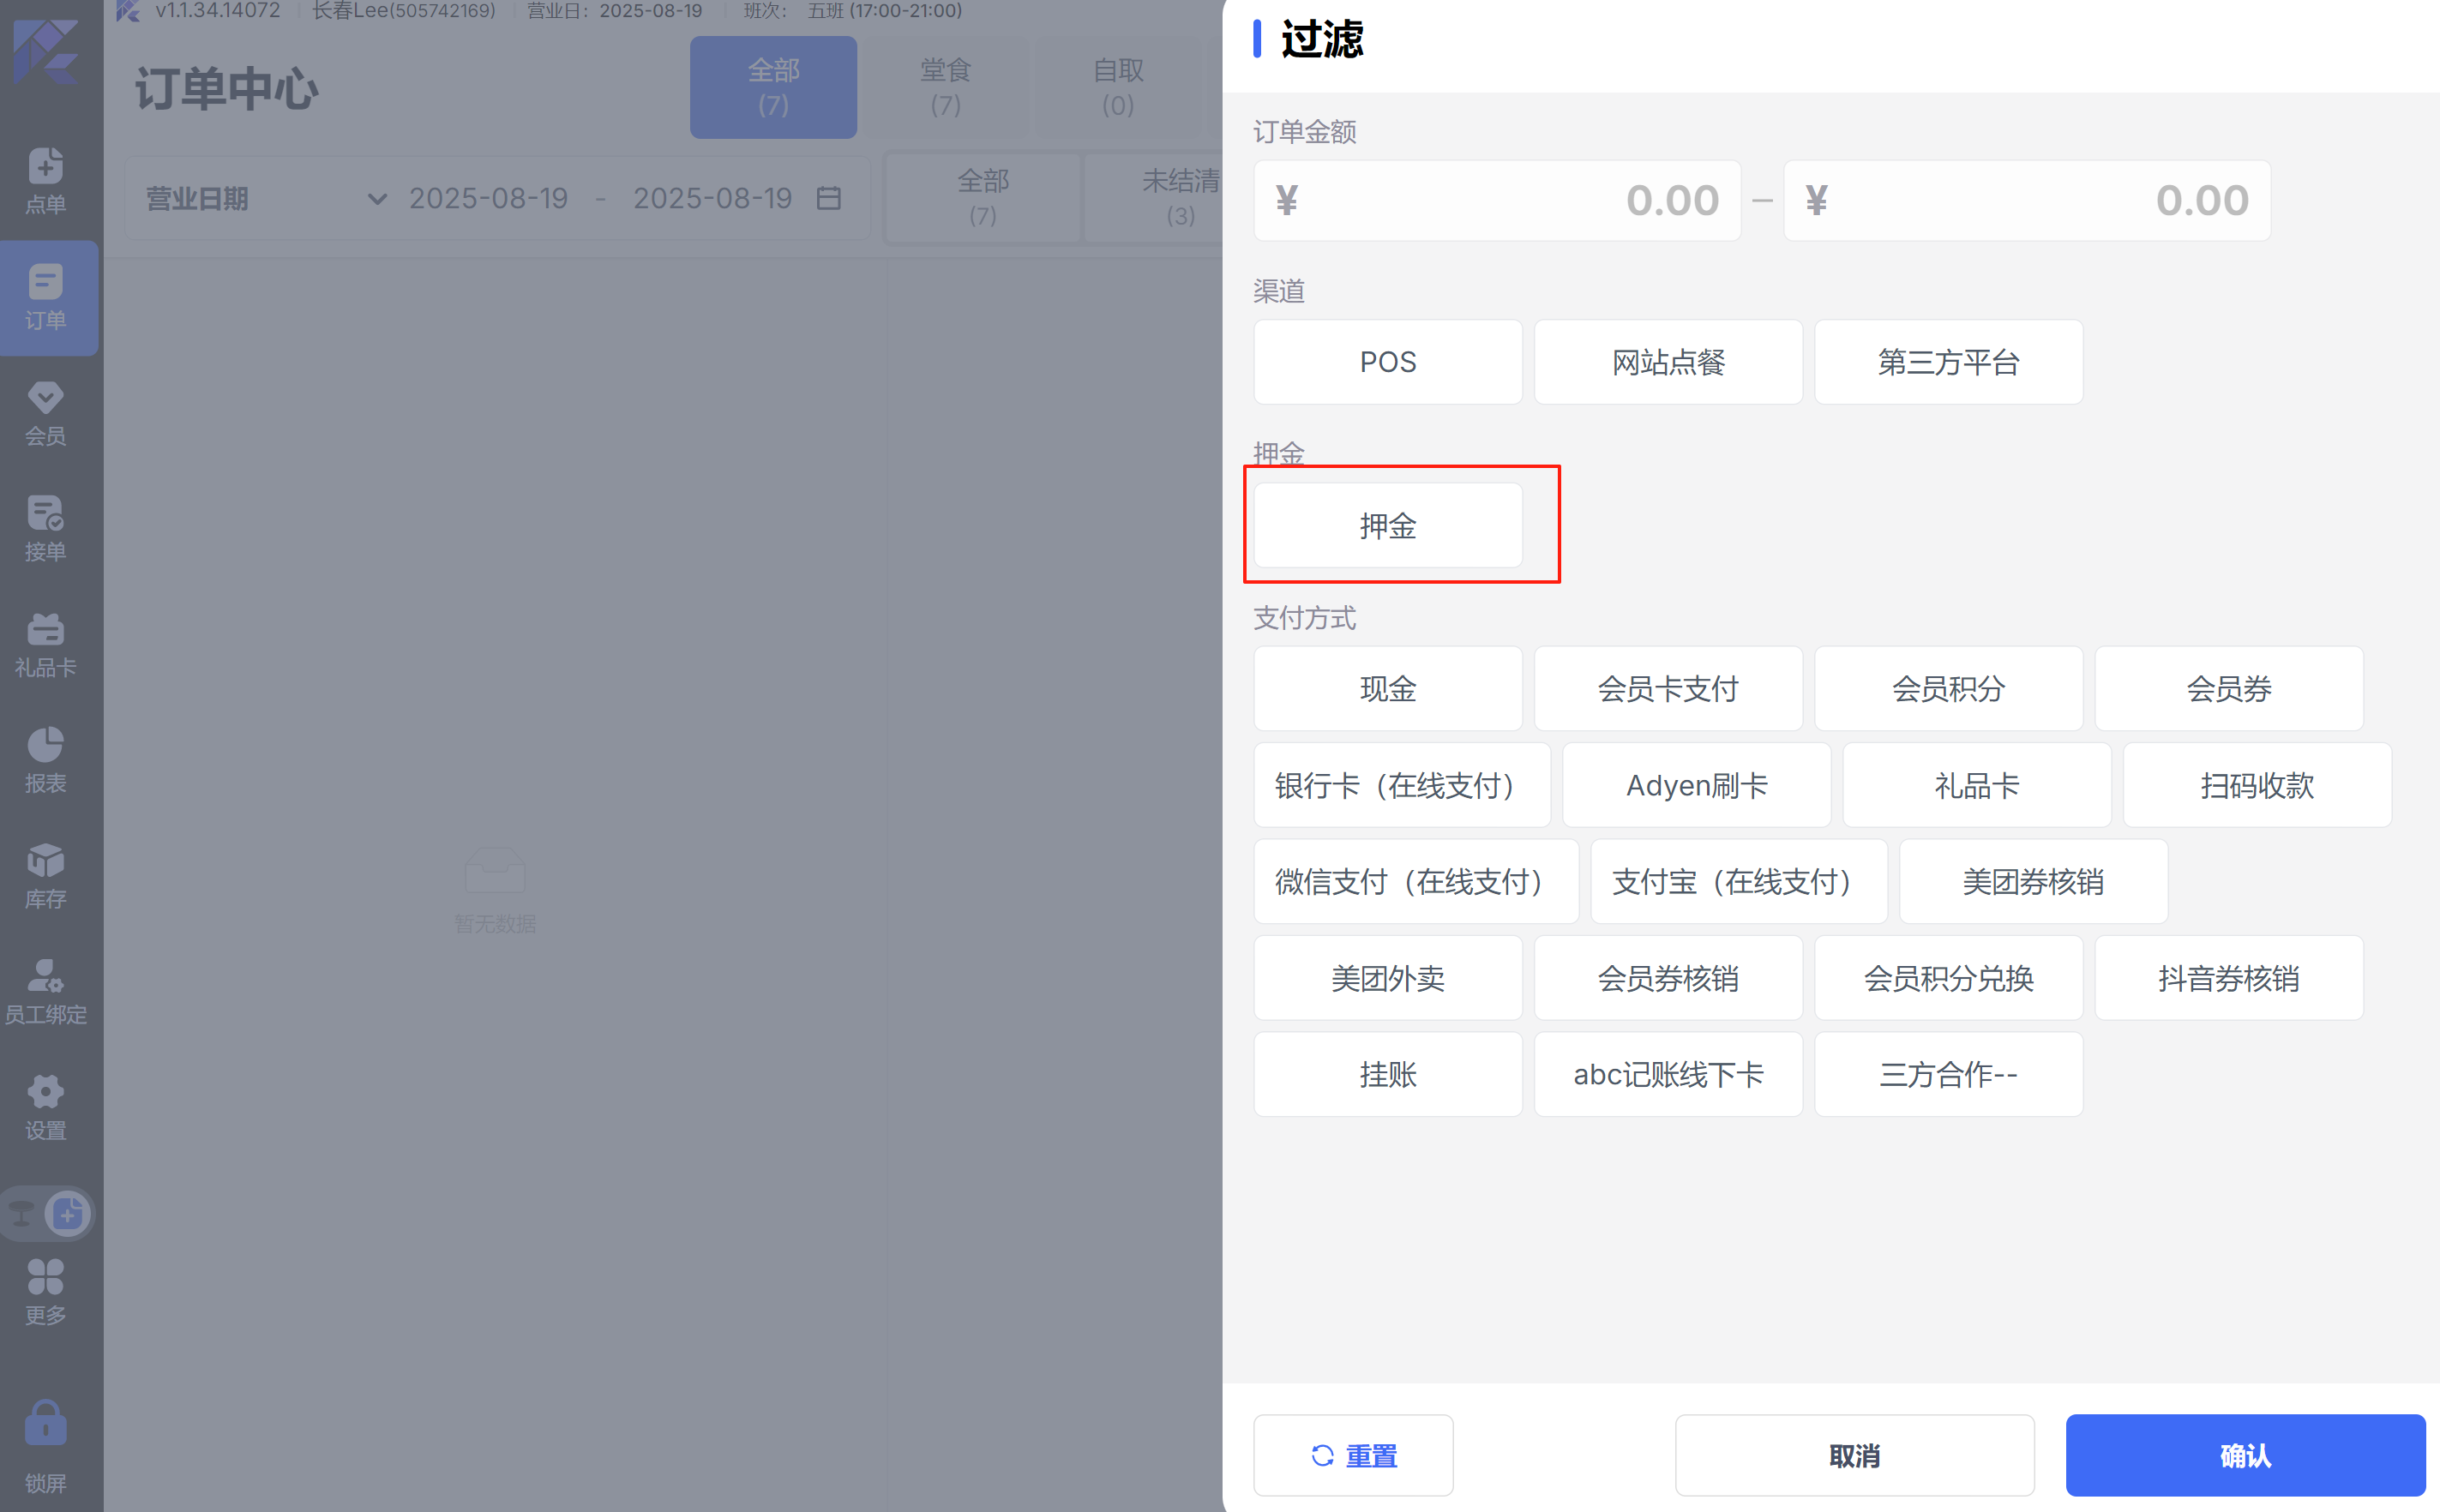Open the 接单 accept-order icon in sidebar
Viewport: 2440px width, 1512px height.
coord(45,528)
